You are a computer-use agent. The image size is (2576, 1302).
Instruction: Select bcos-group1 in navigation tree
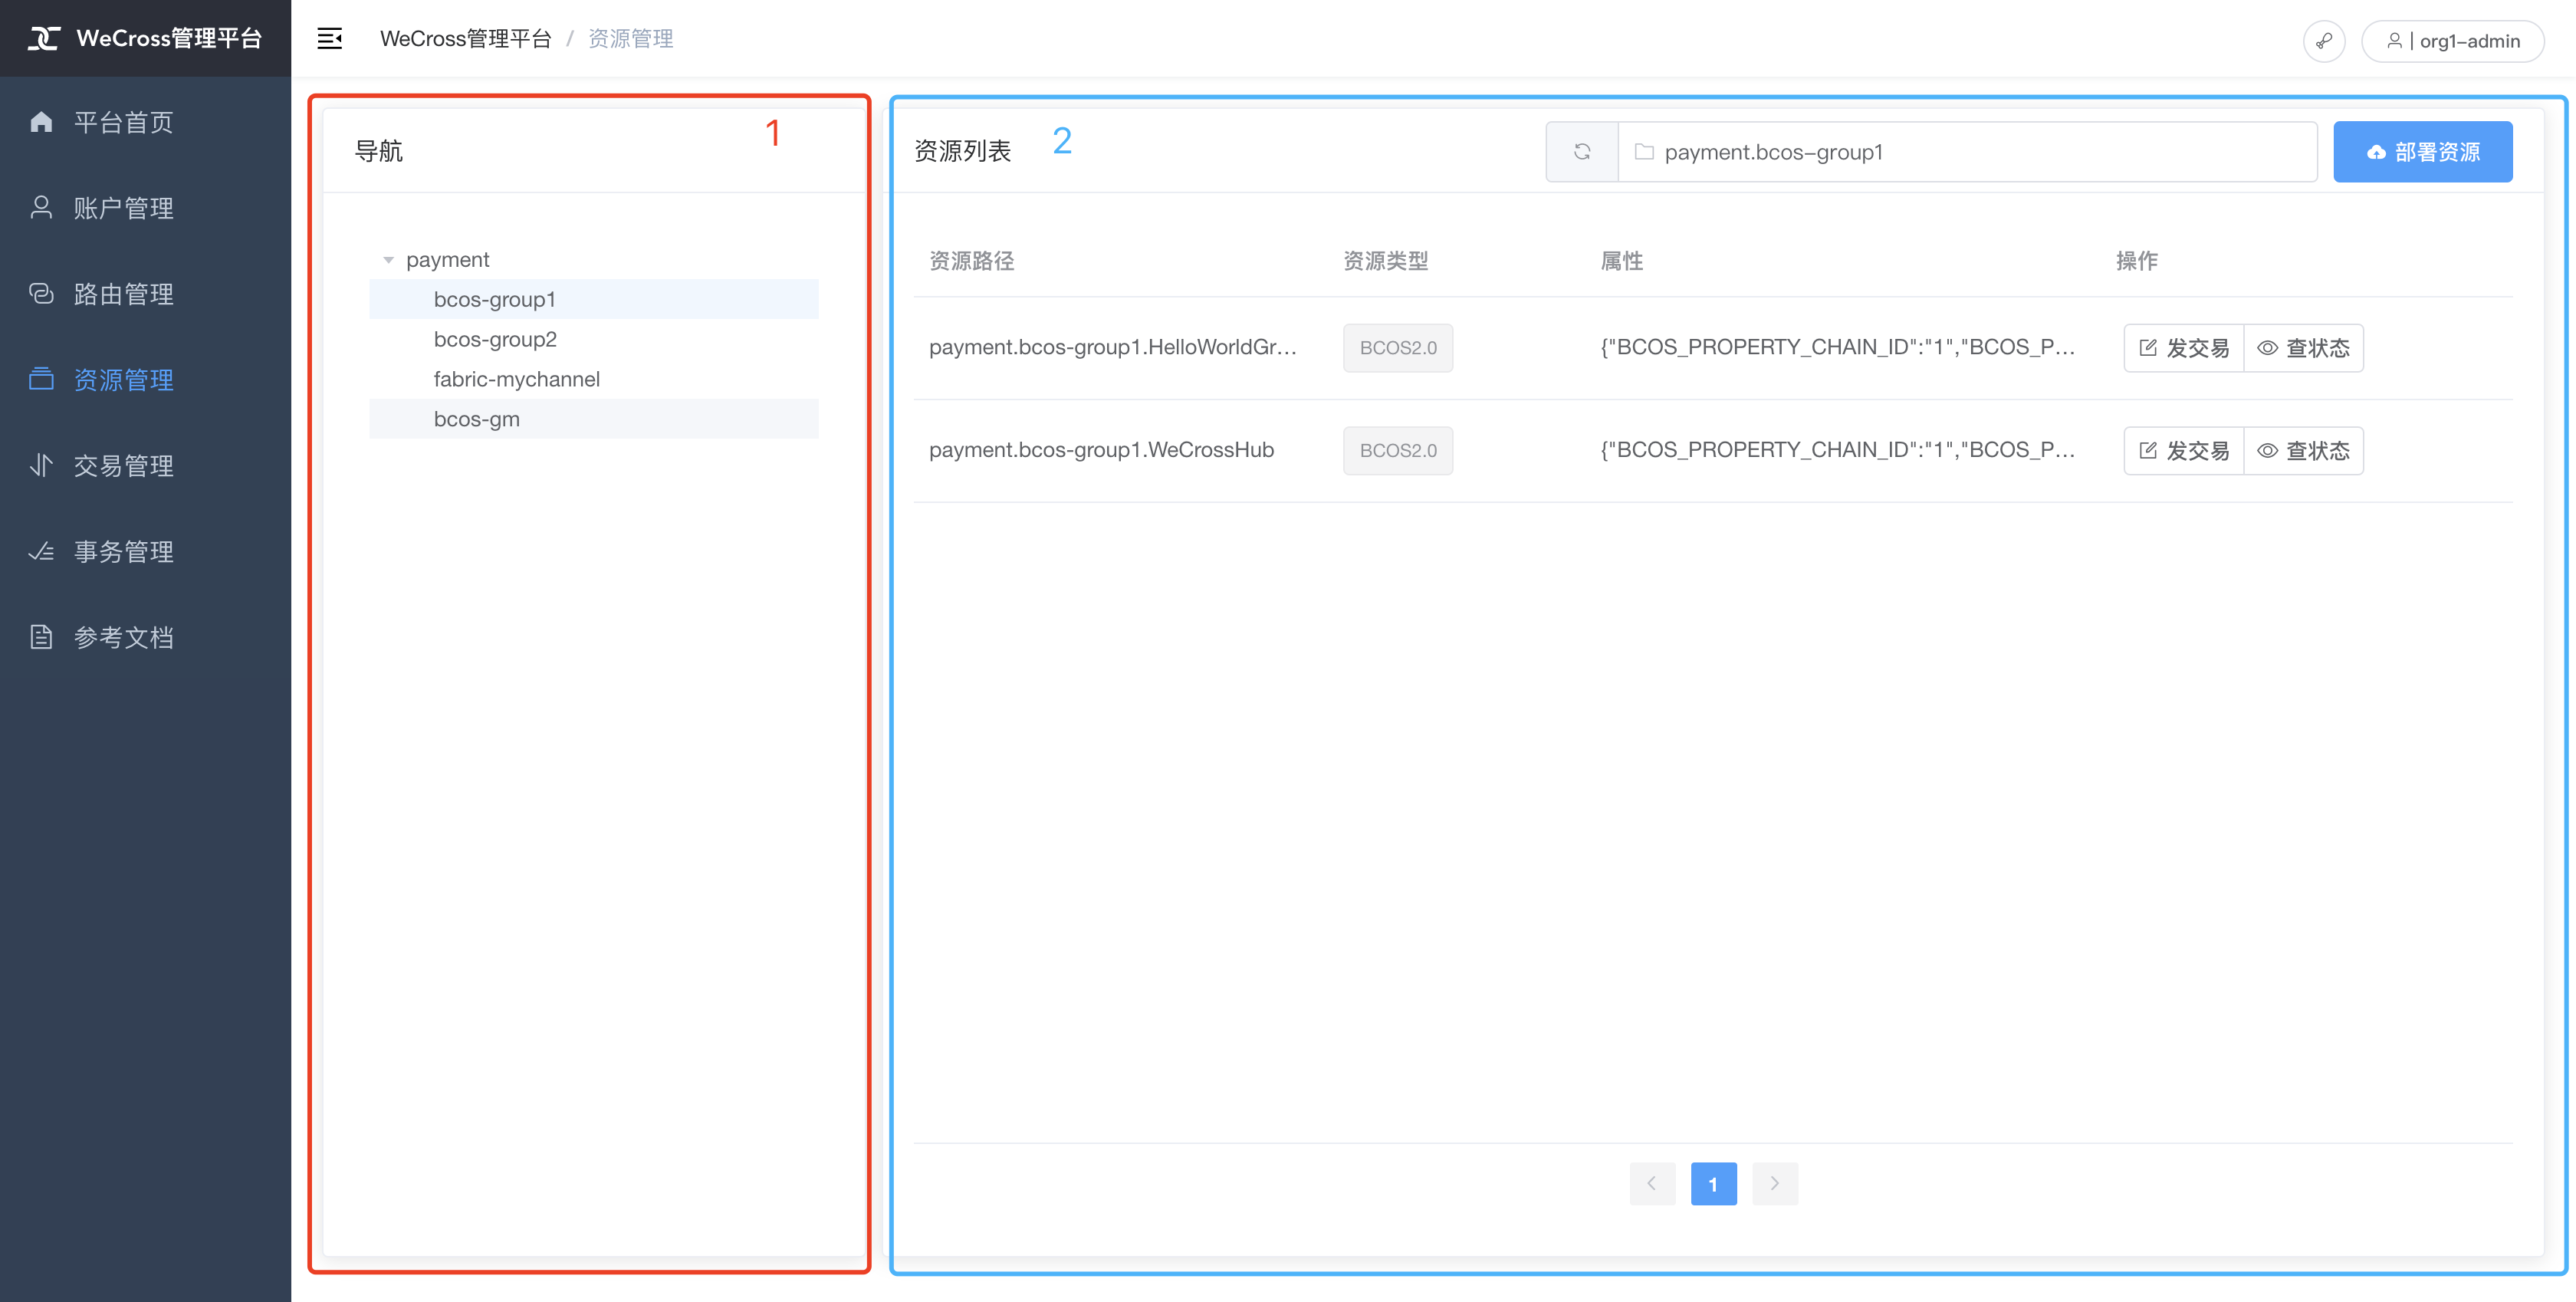(594, 299)
